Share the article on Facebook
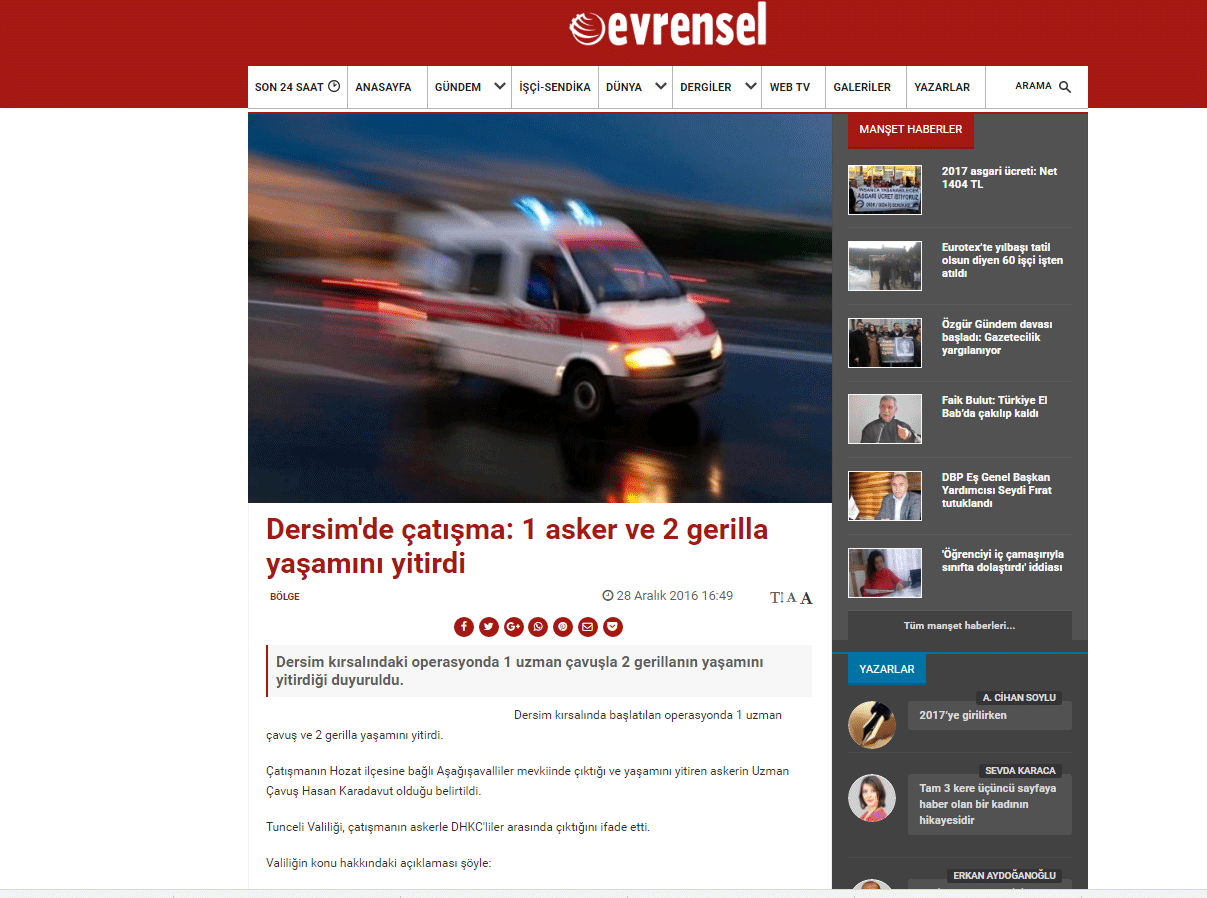This screenshot has width=1207, height=898. 464,627
